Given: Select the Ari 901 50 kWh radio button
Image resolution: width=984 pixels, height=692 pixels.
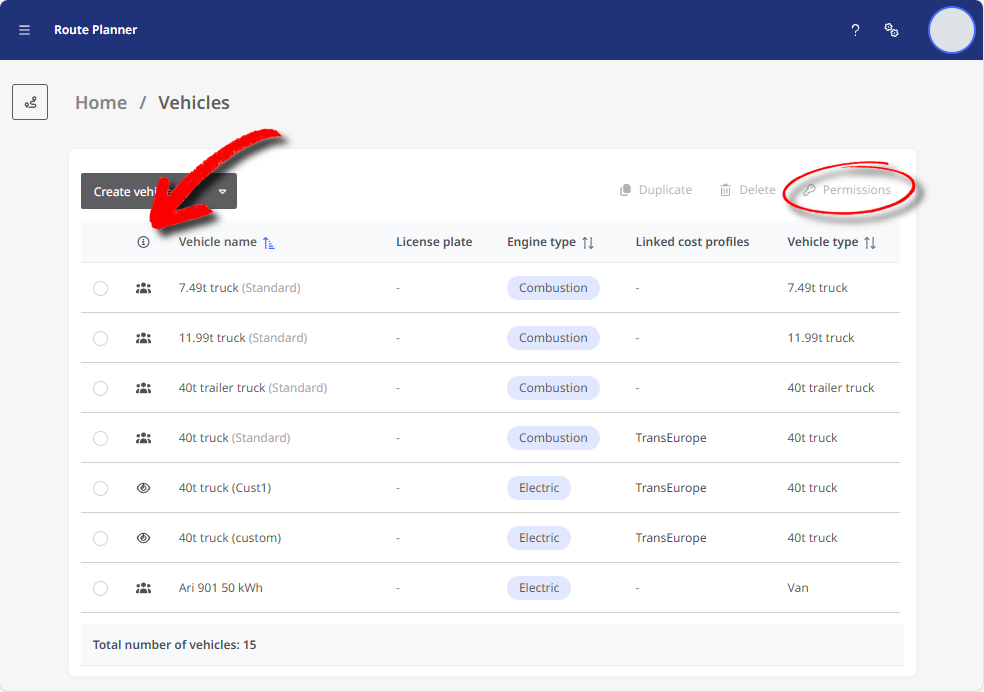Looking at the screenshot, I should (100, 588).
